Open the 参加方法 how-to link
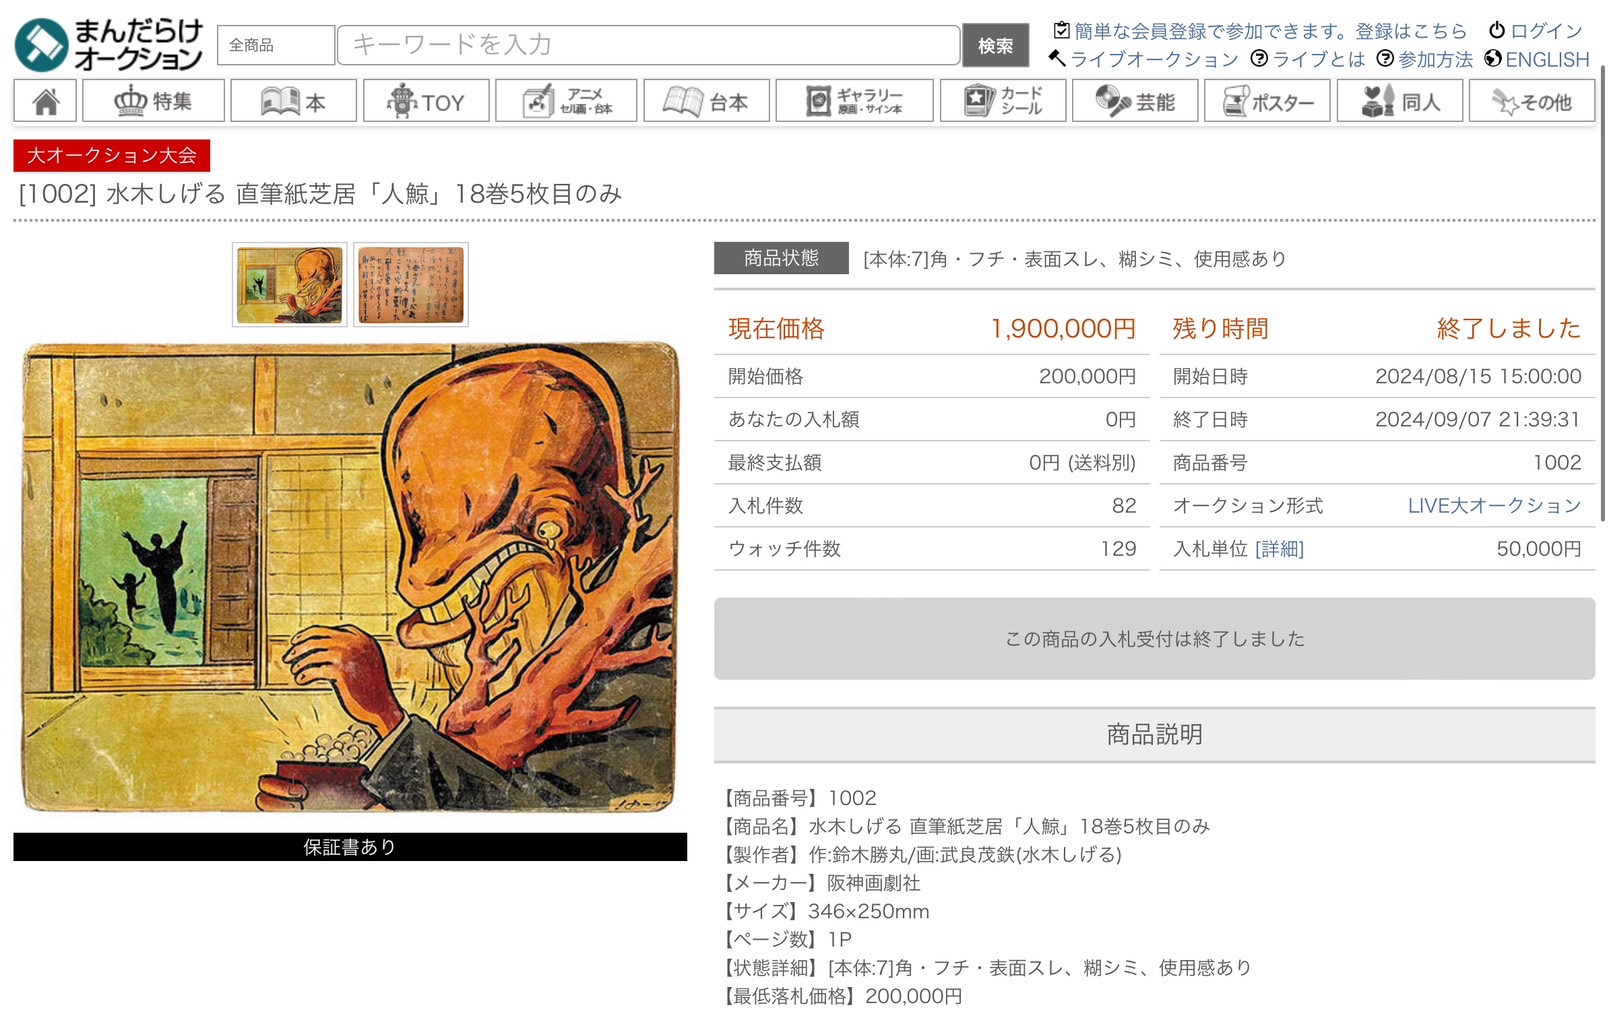 [1435, 60]
